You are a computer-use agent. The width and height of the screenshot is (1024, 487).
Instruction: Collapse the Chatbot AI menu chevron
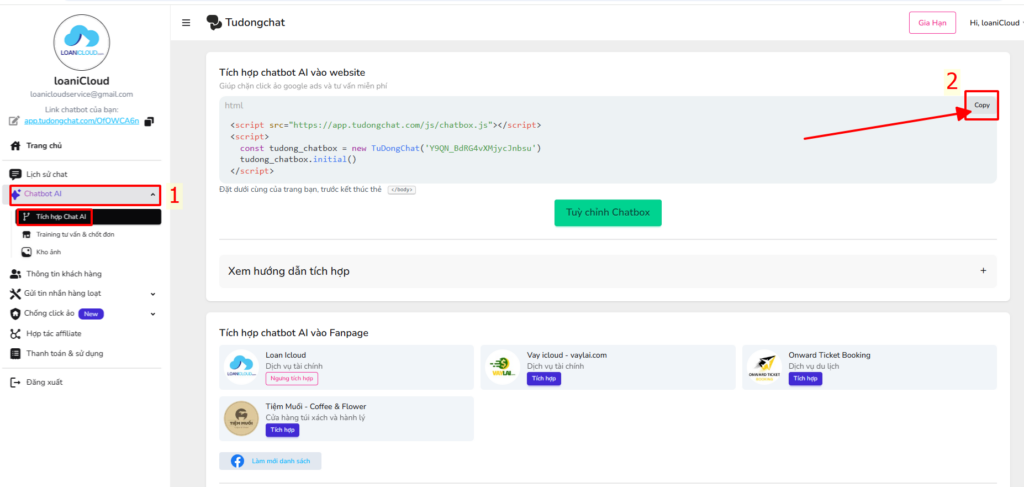coord(153,195)
